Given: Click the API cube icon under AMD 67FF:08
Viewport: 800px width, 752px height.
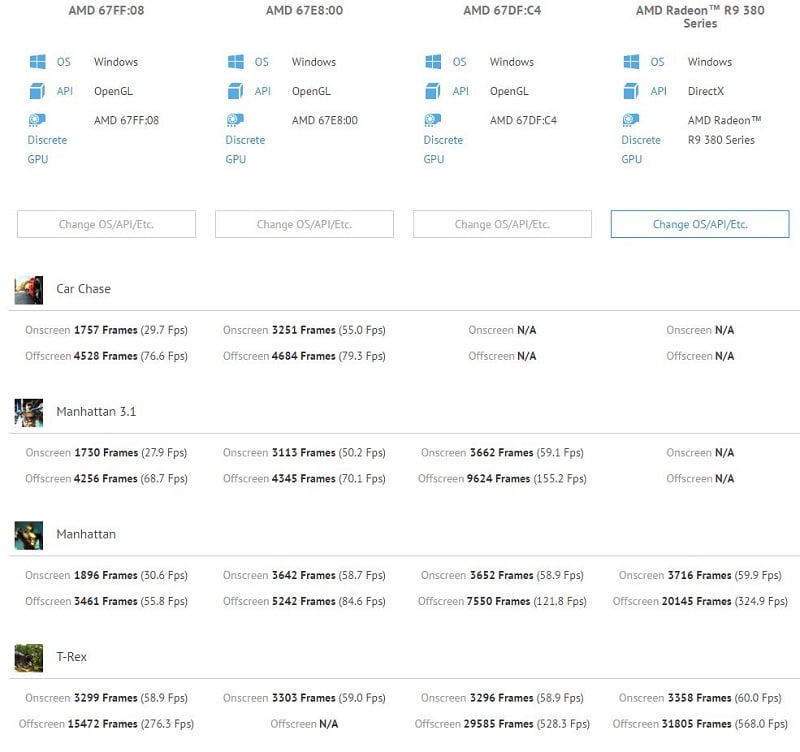Looking at the screenshot, I should click(37, 91).
